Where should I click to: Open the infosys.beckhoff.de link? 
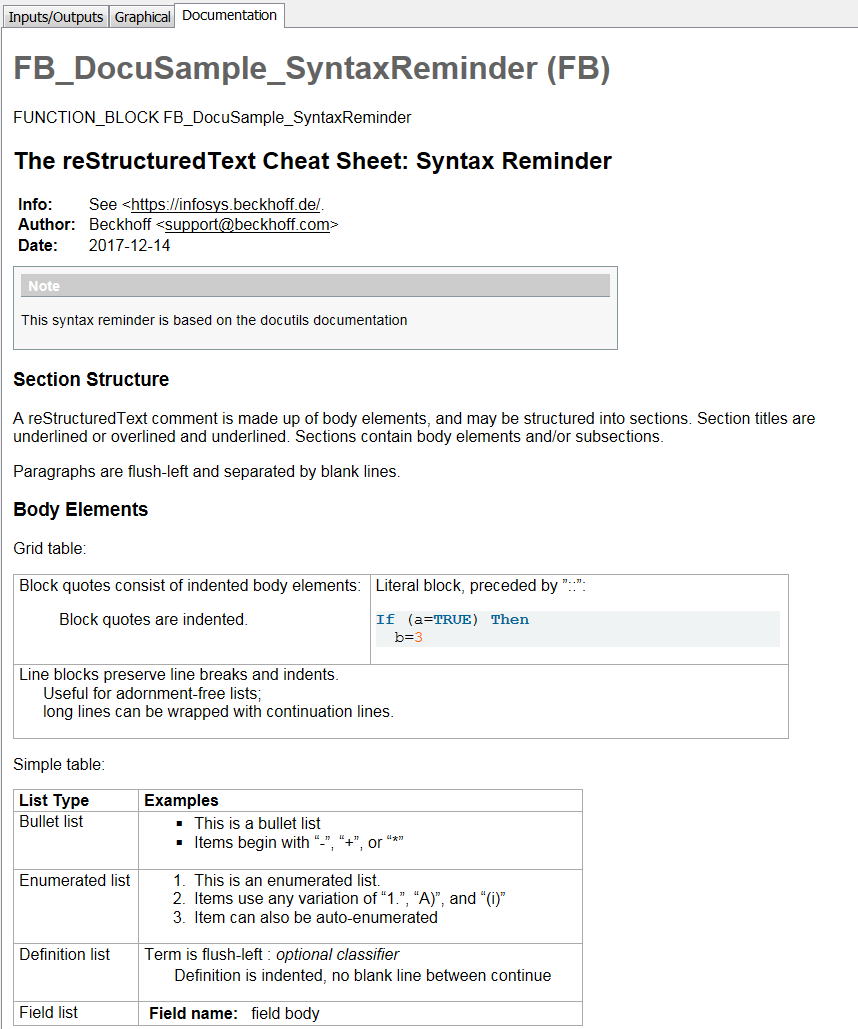[x=225, y=205]
